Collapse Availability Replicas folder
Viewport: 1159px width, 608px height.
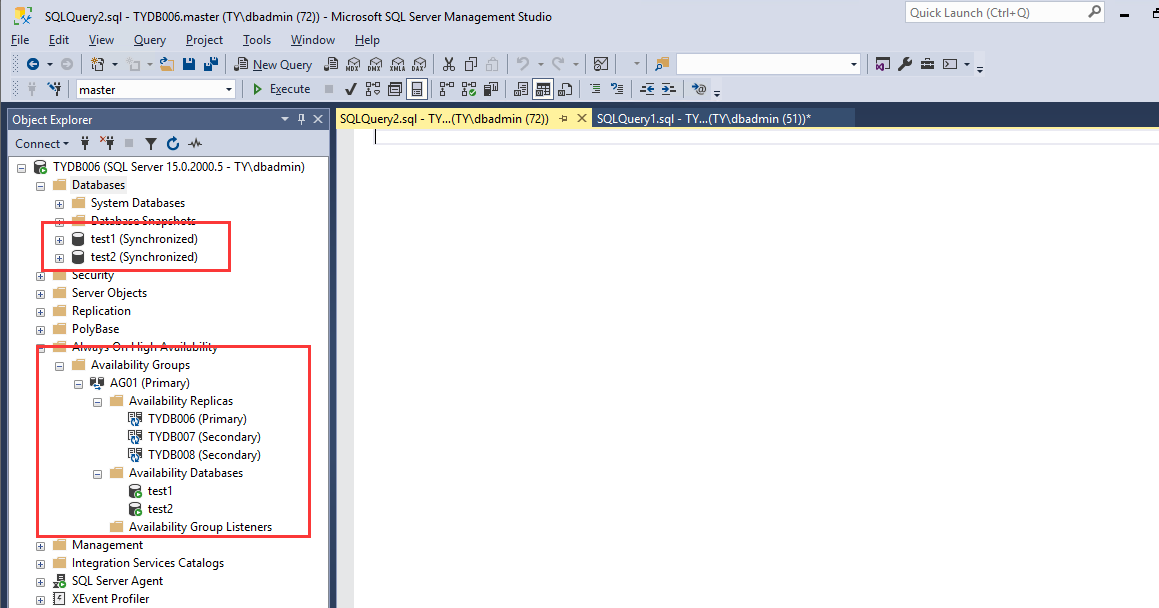[x=98, y=402]
